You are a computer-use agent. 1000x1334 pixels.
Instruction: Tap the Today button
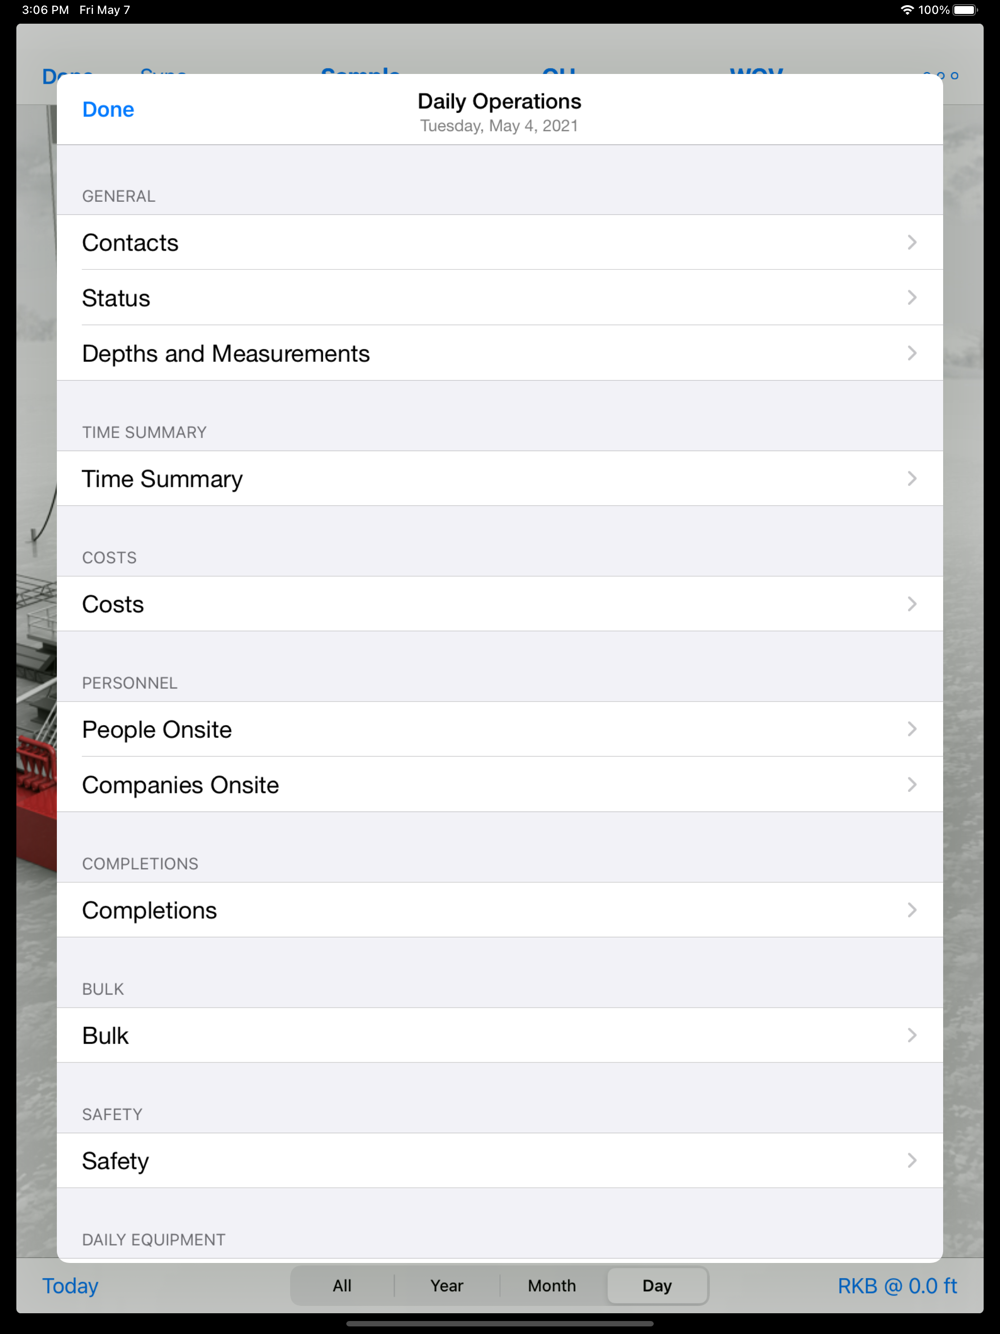70,1286
